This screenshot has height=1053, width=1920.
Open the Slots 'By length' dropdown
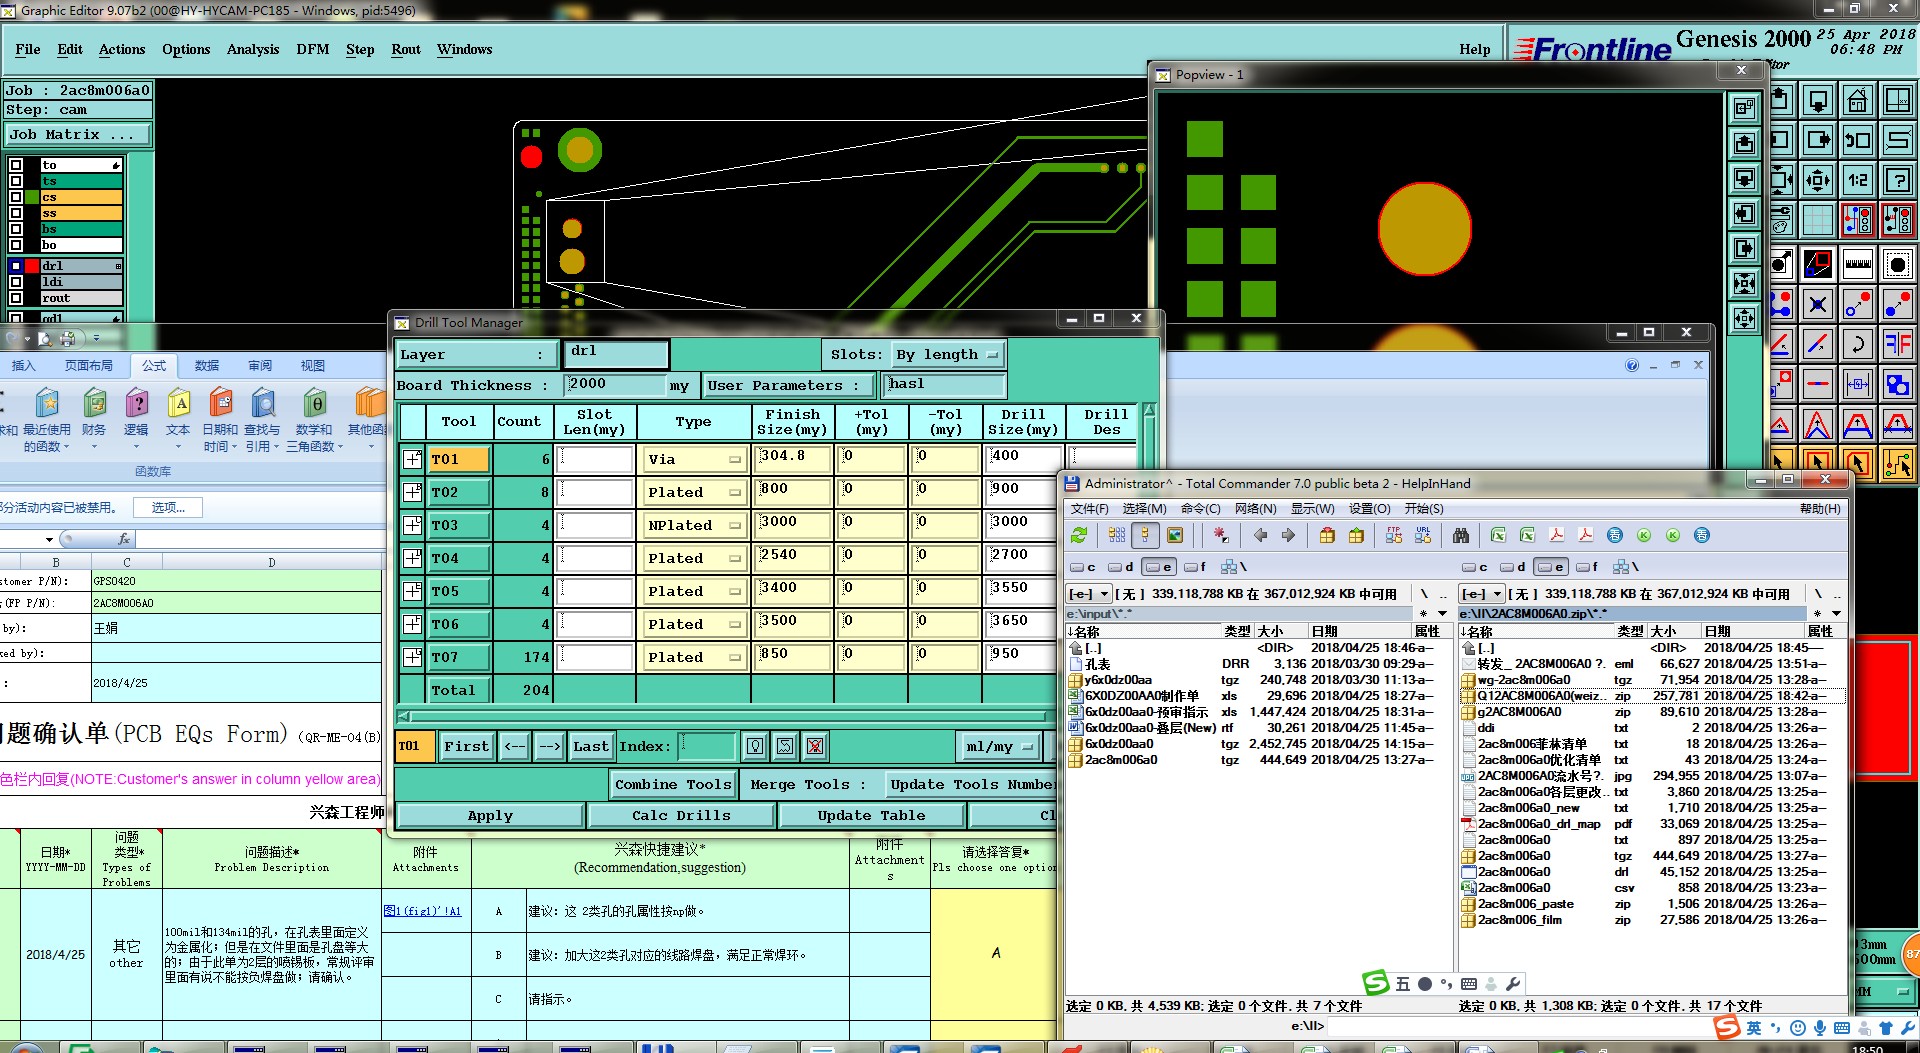[947, 355]
